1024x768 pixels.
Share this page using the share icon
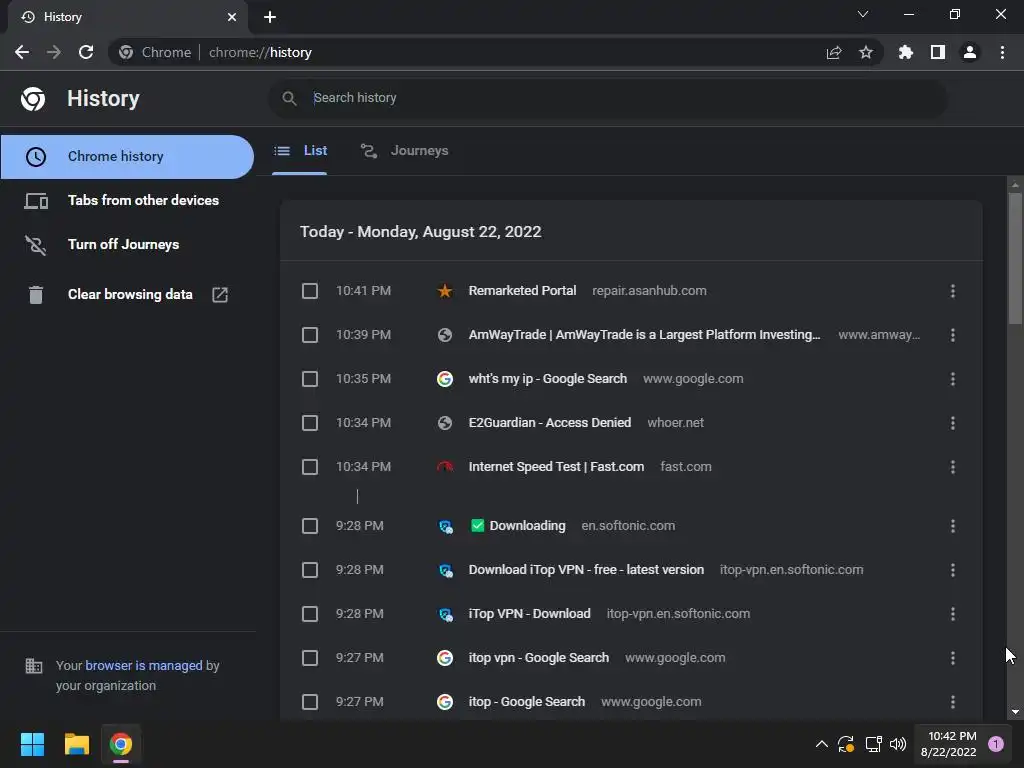point(834,52)
